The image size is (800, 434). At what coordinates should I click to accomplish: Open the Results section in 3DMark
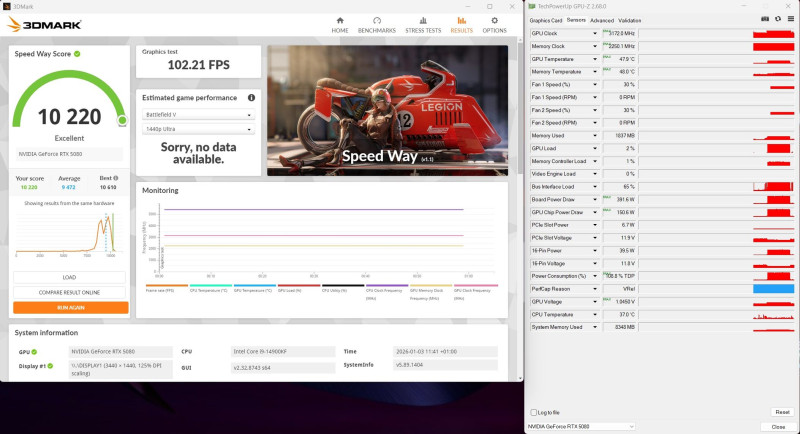pos(461,25)
